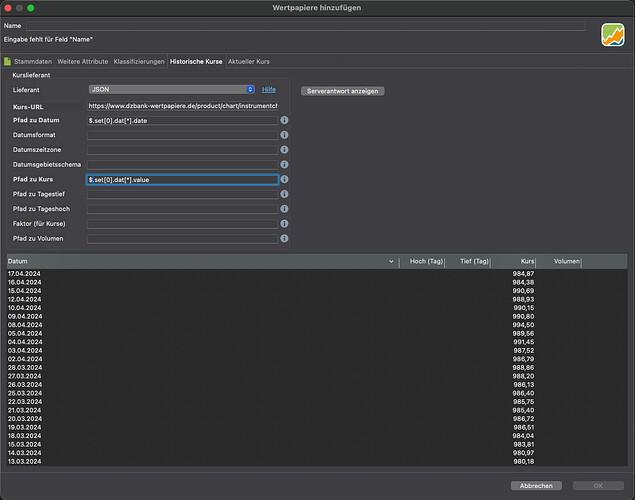This screenshot has width=635, height=500.
Task: Click info icon next to Pfad zu Datum
Action: click(x=284, y=120)
